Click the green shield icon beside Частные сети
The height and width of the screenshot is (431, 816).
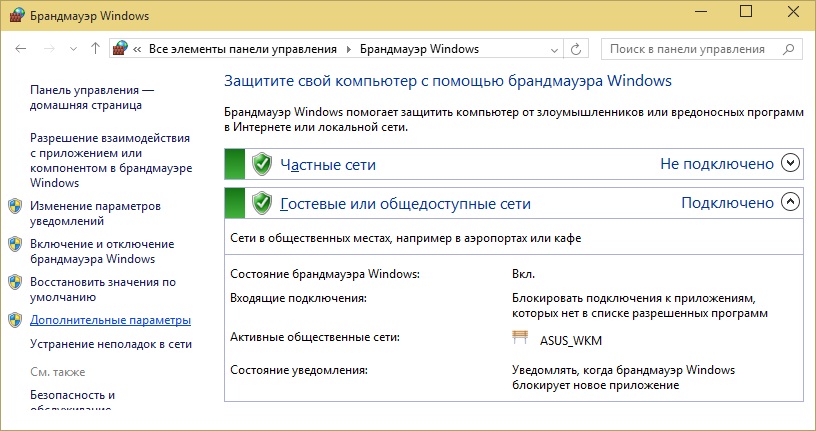point(262,164)
